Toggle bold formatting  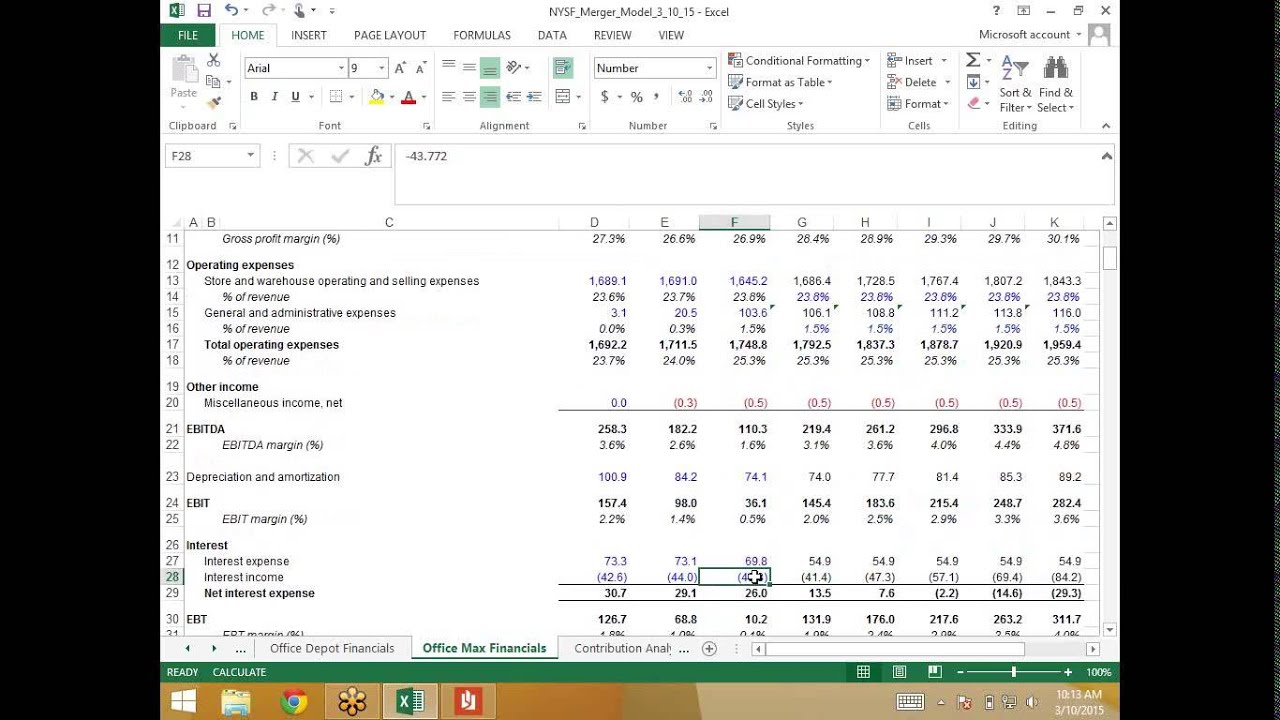click(x=254, y=97)
